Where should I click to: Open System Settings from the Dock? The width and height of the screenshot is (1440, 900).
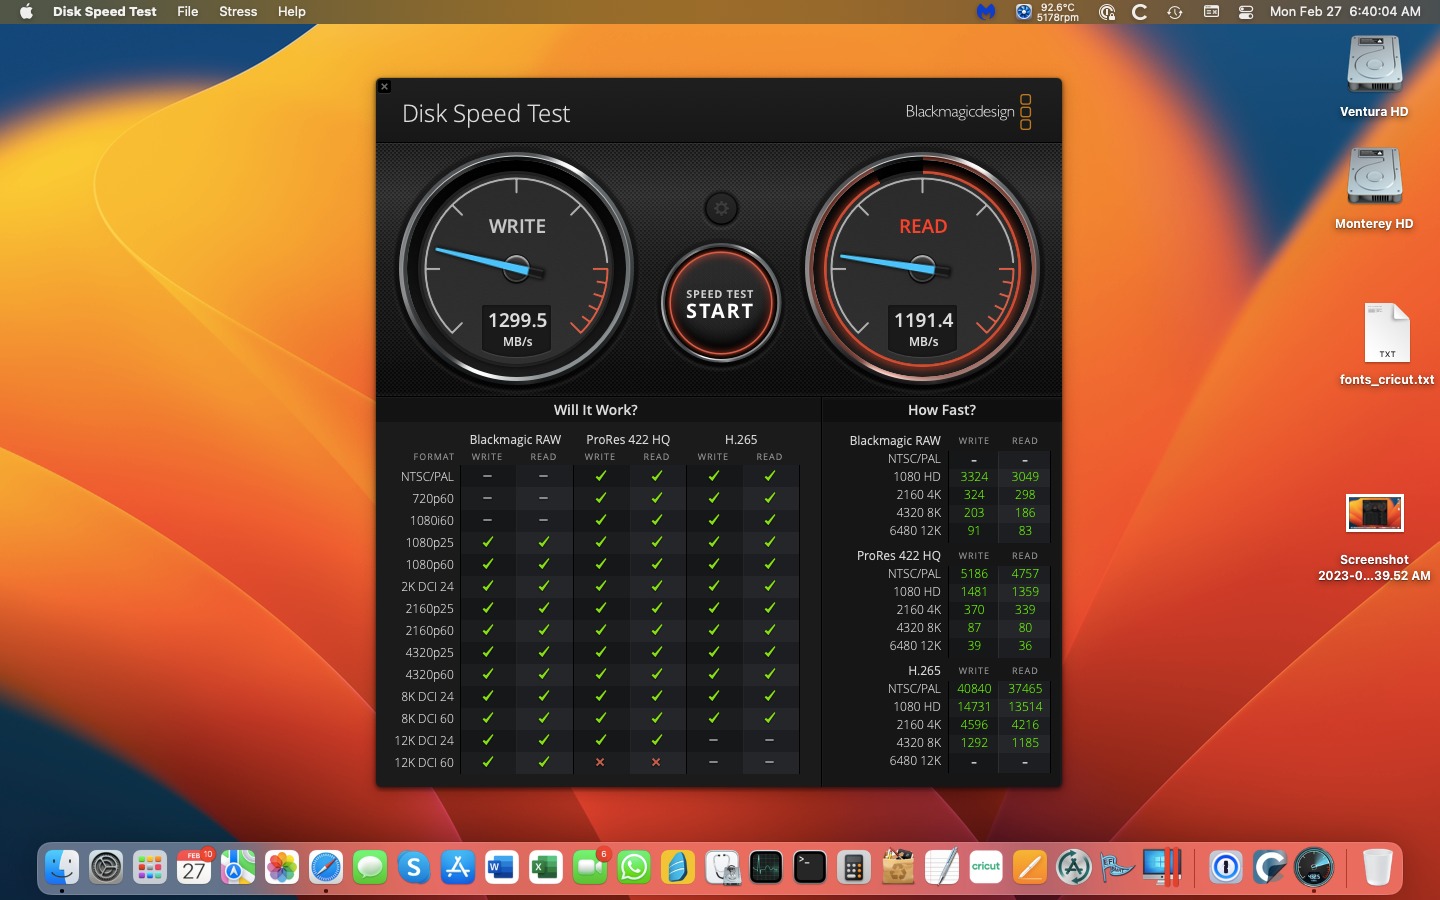pyautogui.click(x=106, y=867)
